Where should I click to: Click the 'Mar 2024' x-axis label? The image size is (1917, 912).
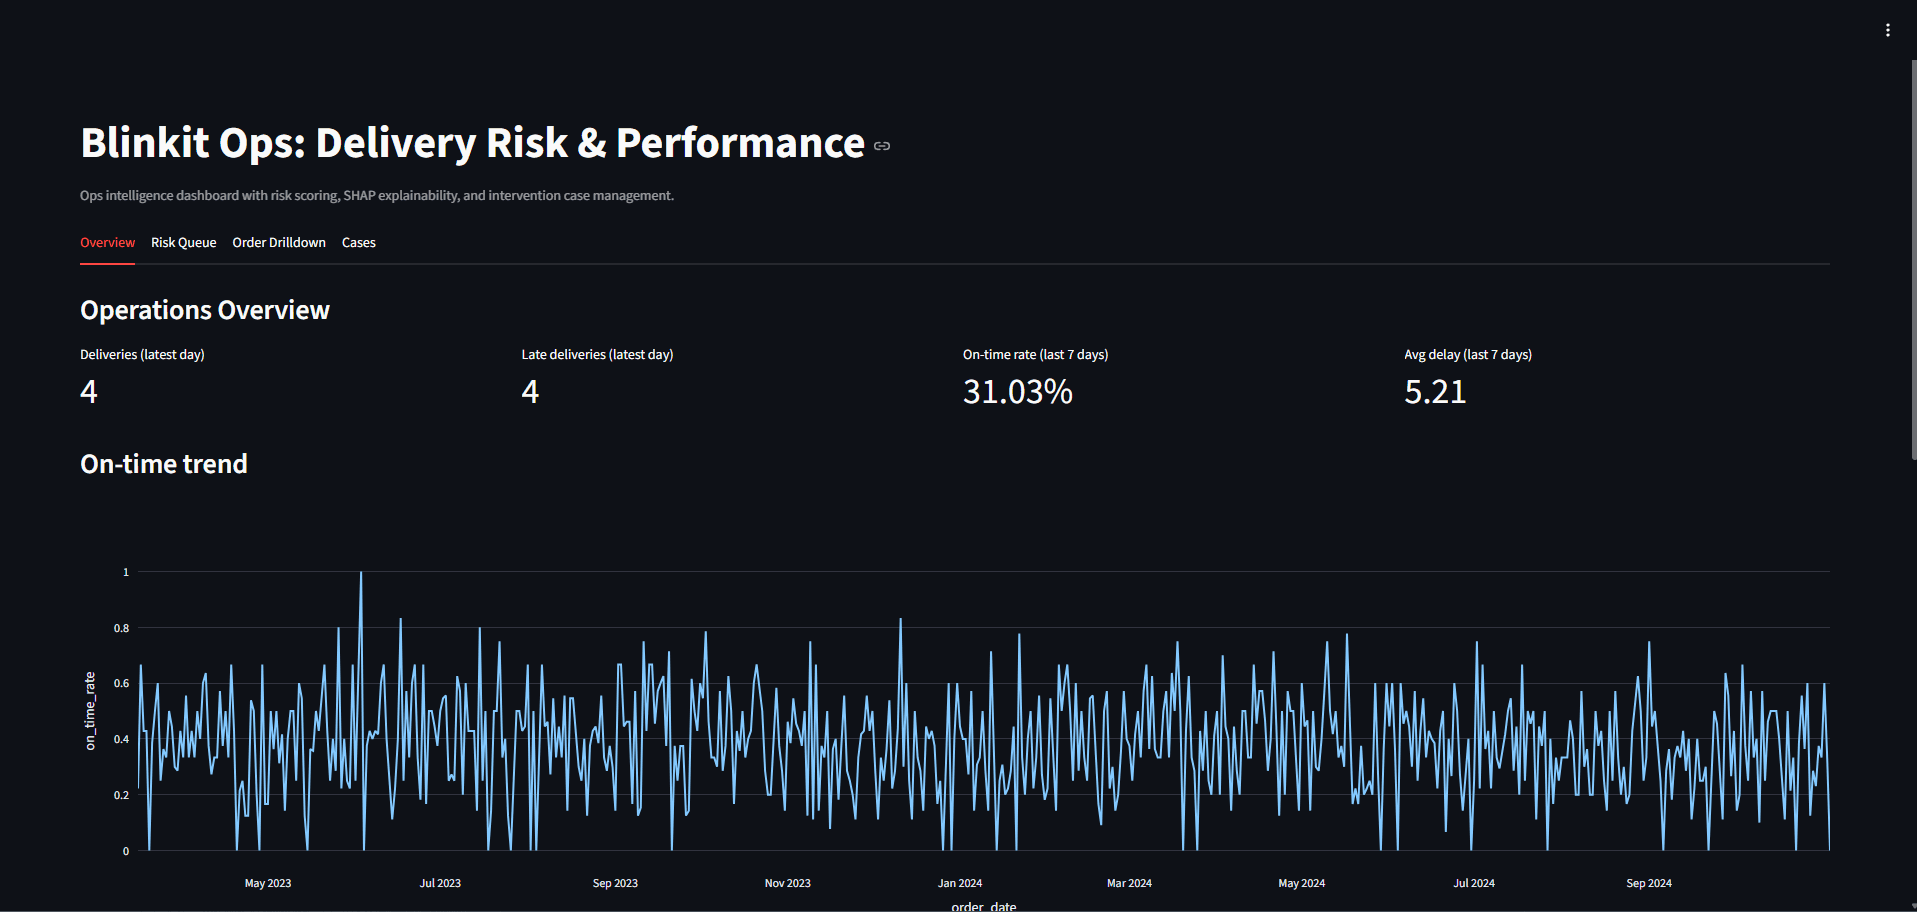pyautogui.click(x=1129, y=883)
